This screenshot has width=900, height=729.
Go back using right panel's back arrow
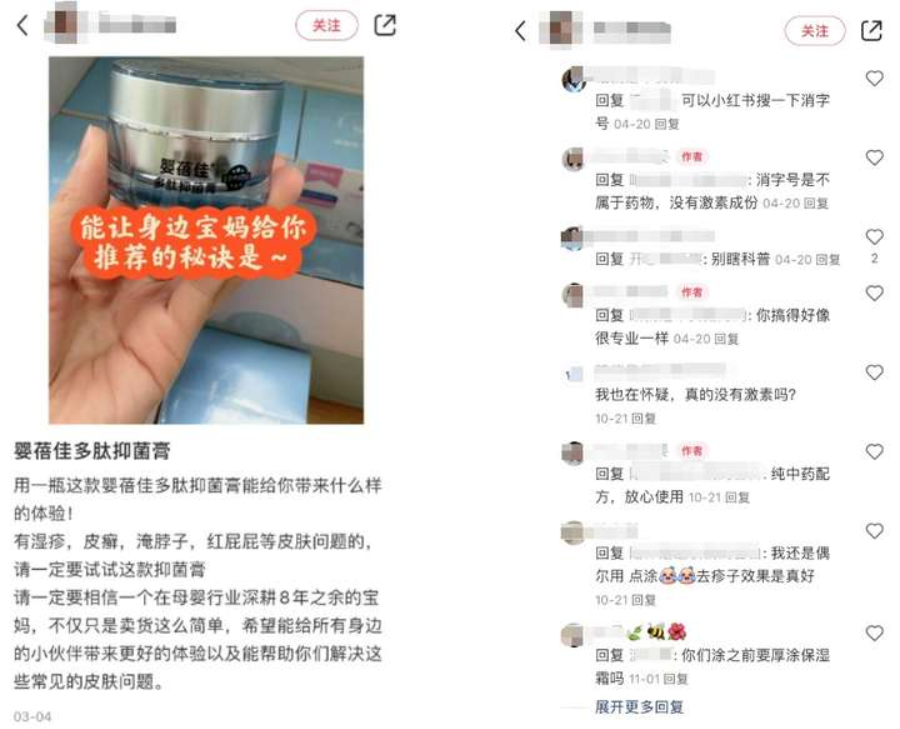520,31
